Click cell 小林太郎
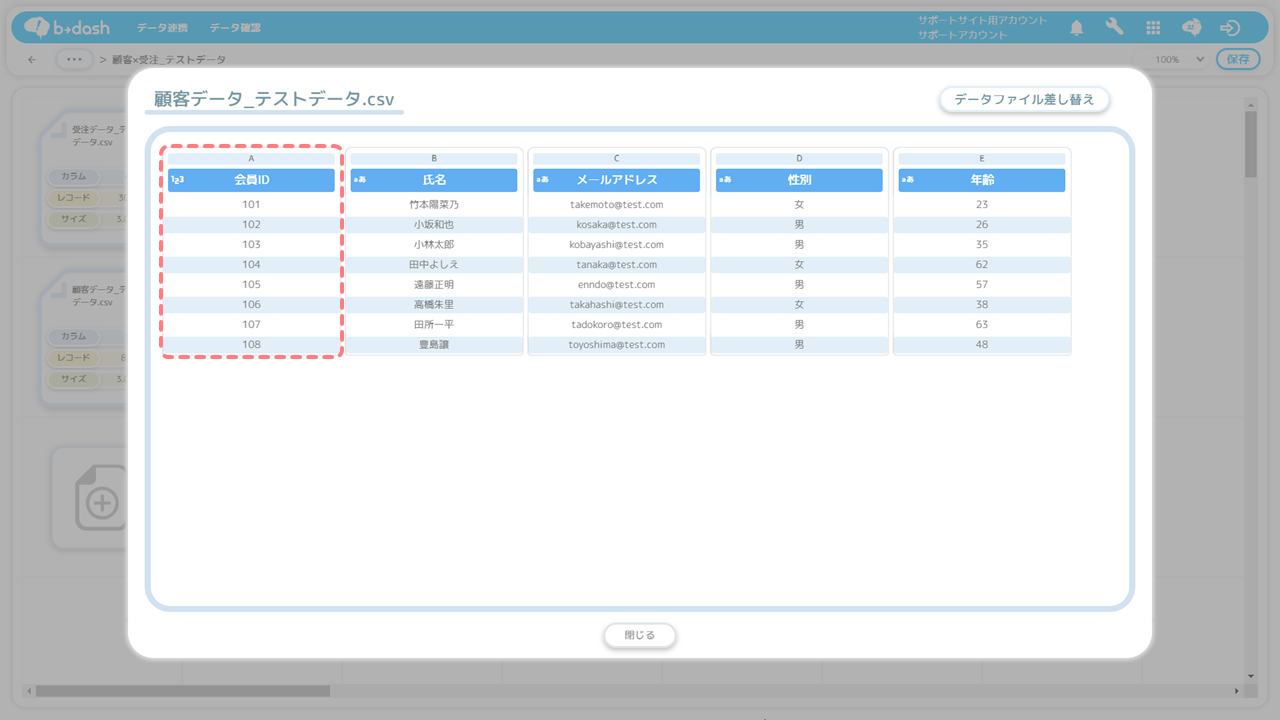This screenshot has width=1280, height=720. pyautogui.click(x=434, y=245)
